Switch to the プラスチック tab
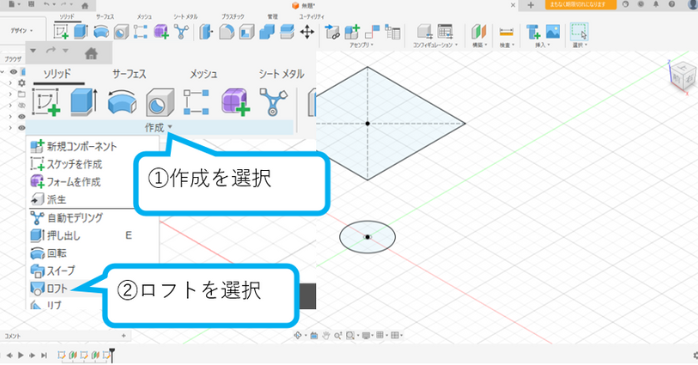This screenshot has width=698, height=365. click(x=233, y=16)
